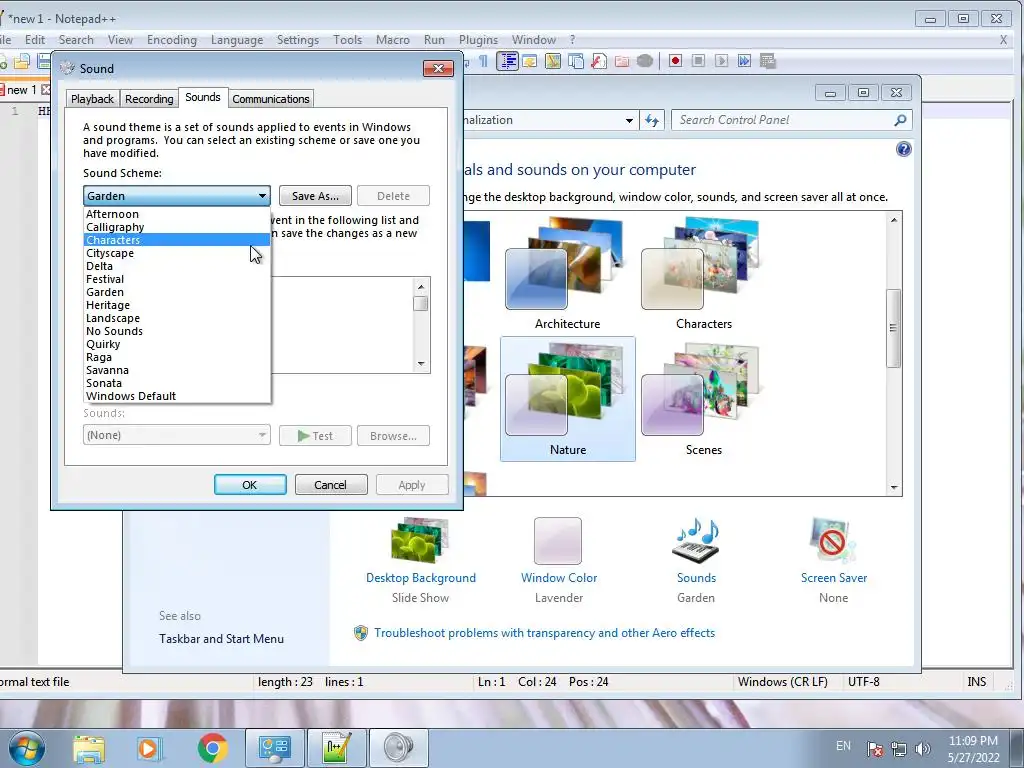Click the Control Panel help icon
The width and height of the screenshot is (1024, 768).
click(x=903, y=150)
